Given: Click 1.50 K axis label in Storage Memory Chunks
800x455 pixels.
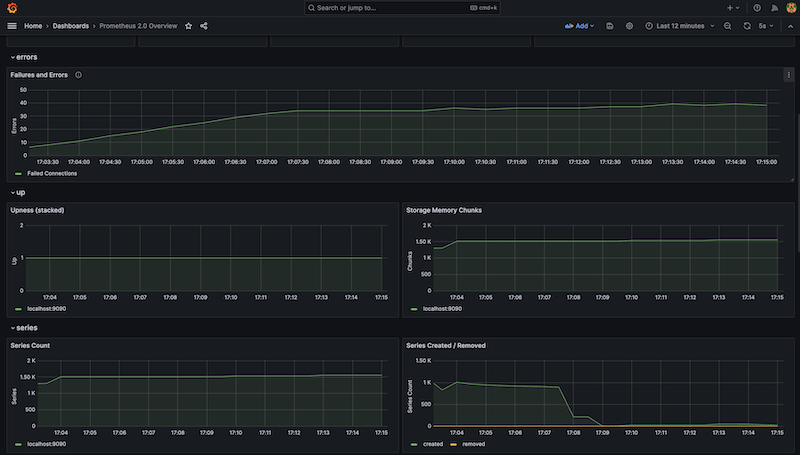Looking at the screenshot, I should click(422, 241).
